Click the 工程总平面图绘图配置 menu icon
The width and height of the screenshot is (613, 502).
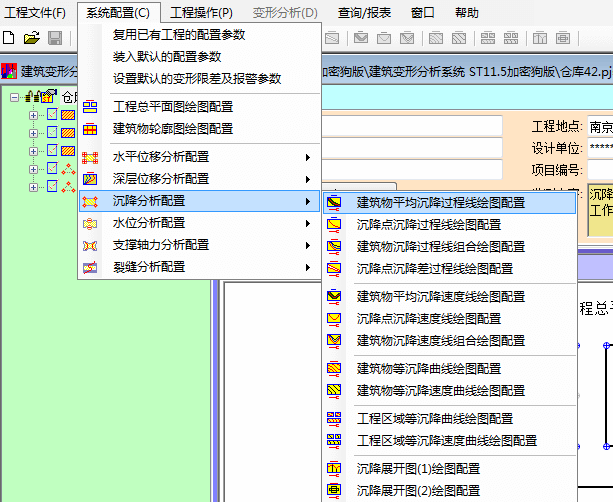tap(91, 107)
